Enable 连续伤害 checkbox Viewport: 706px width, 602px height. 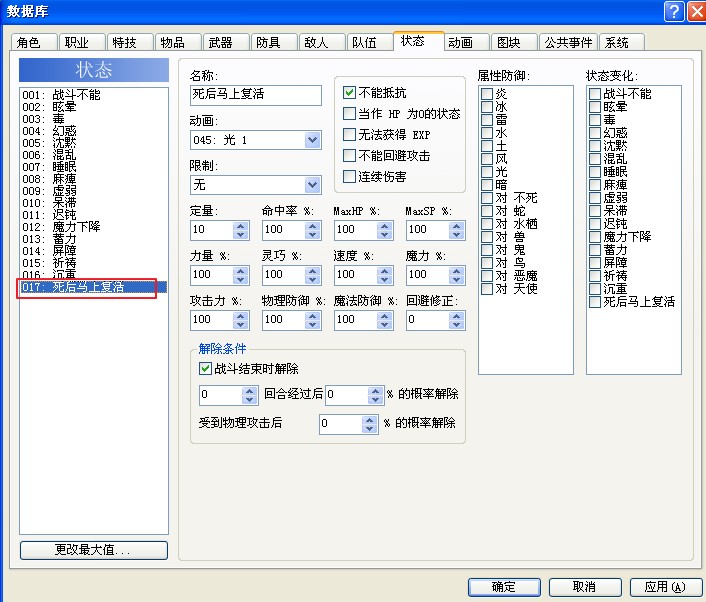[x=349, y=177]
